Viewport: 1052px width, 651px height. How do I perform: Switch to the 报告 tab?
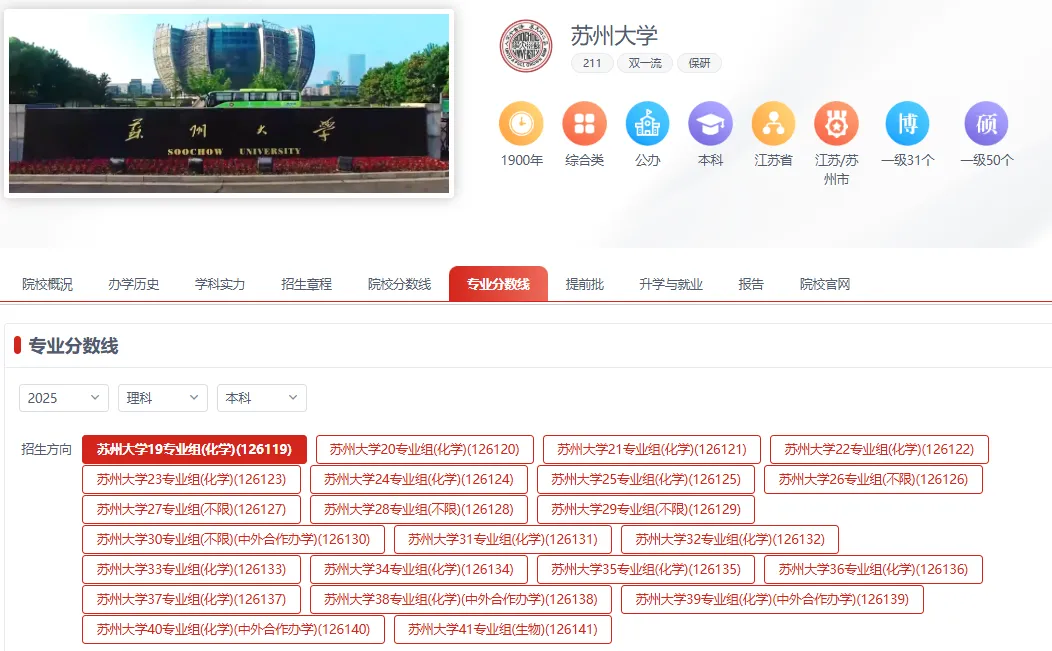pyautogui.click(x=751, y=284)
